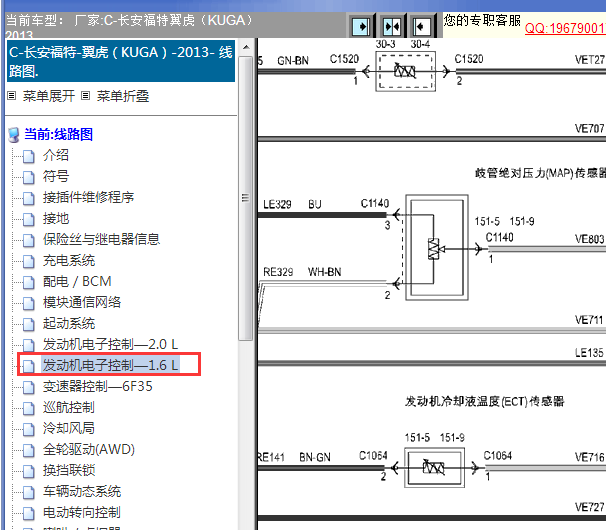Click the page icon beside 起动系统
606x530 pixels.
coord(28,324)
